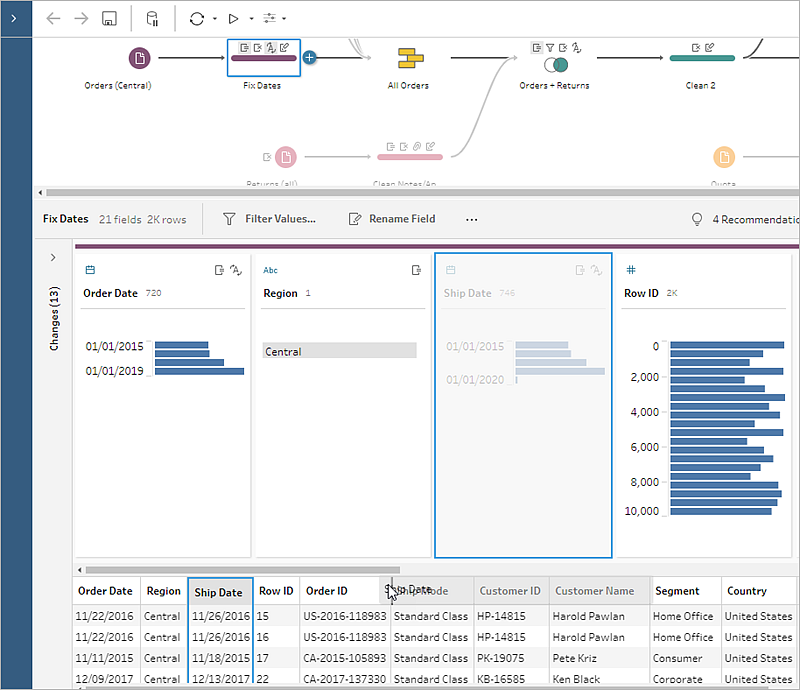The height and width of the screenshot is (690, 800).
Task: Click Filter Values button
Action: [x=269, y=219]
